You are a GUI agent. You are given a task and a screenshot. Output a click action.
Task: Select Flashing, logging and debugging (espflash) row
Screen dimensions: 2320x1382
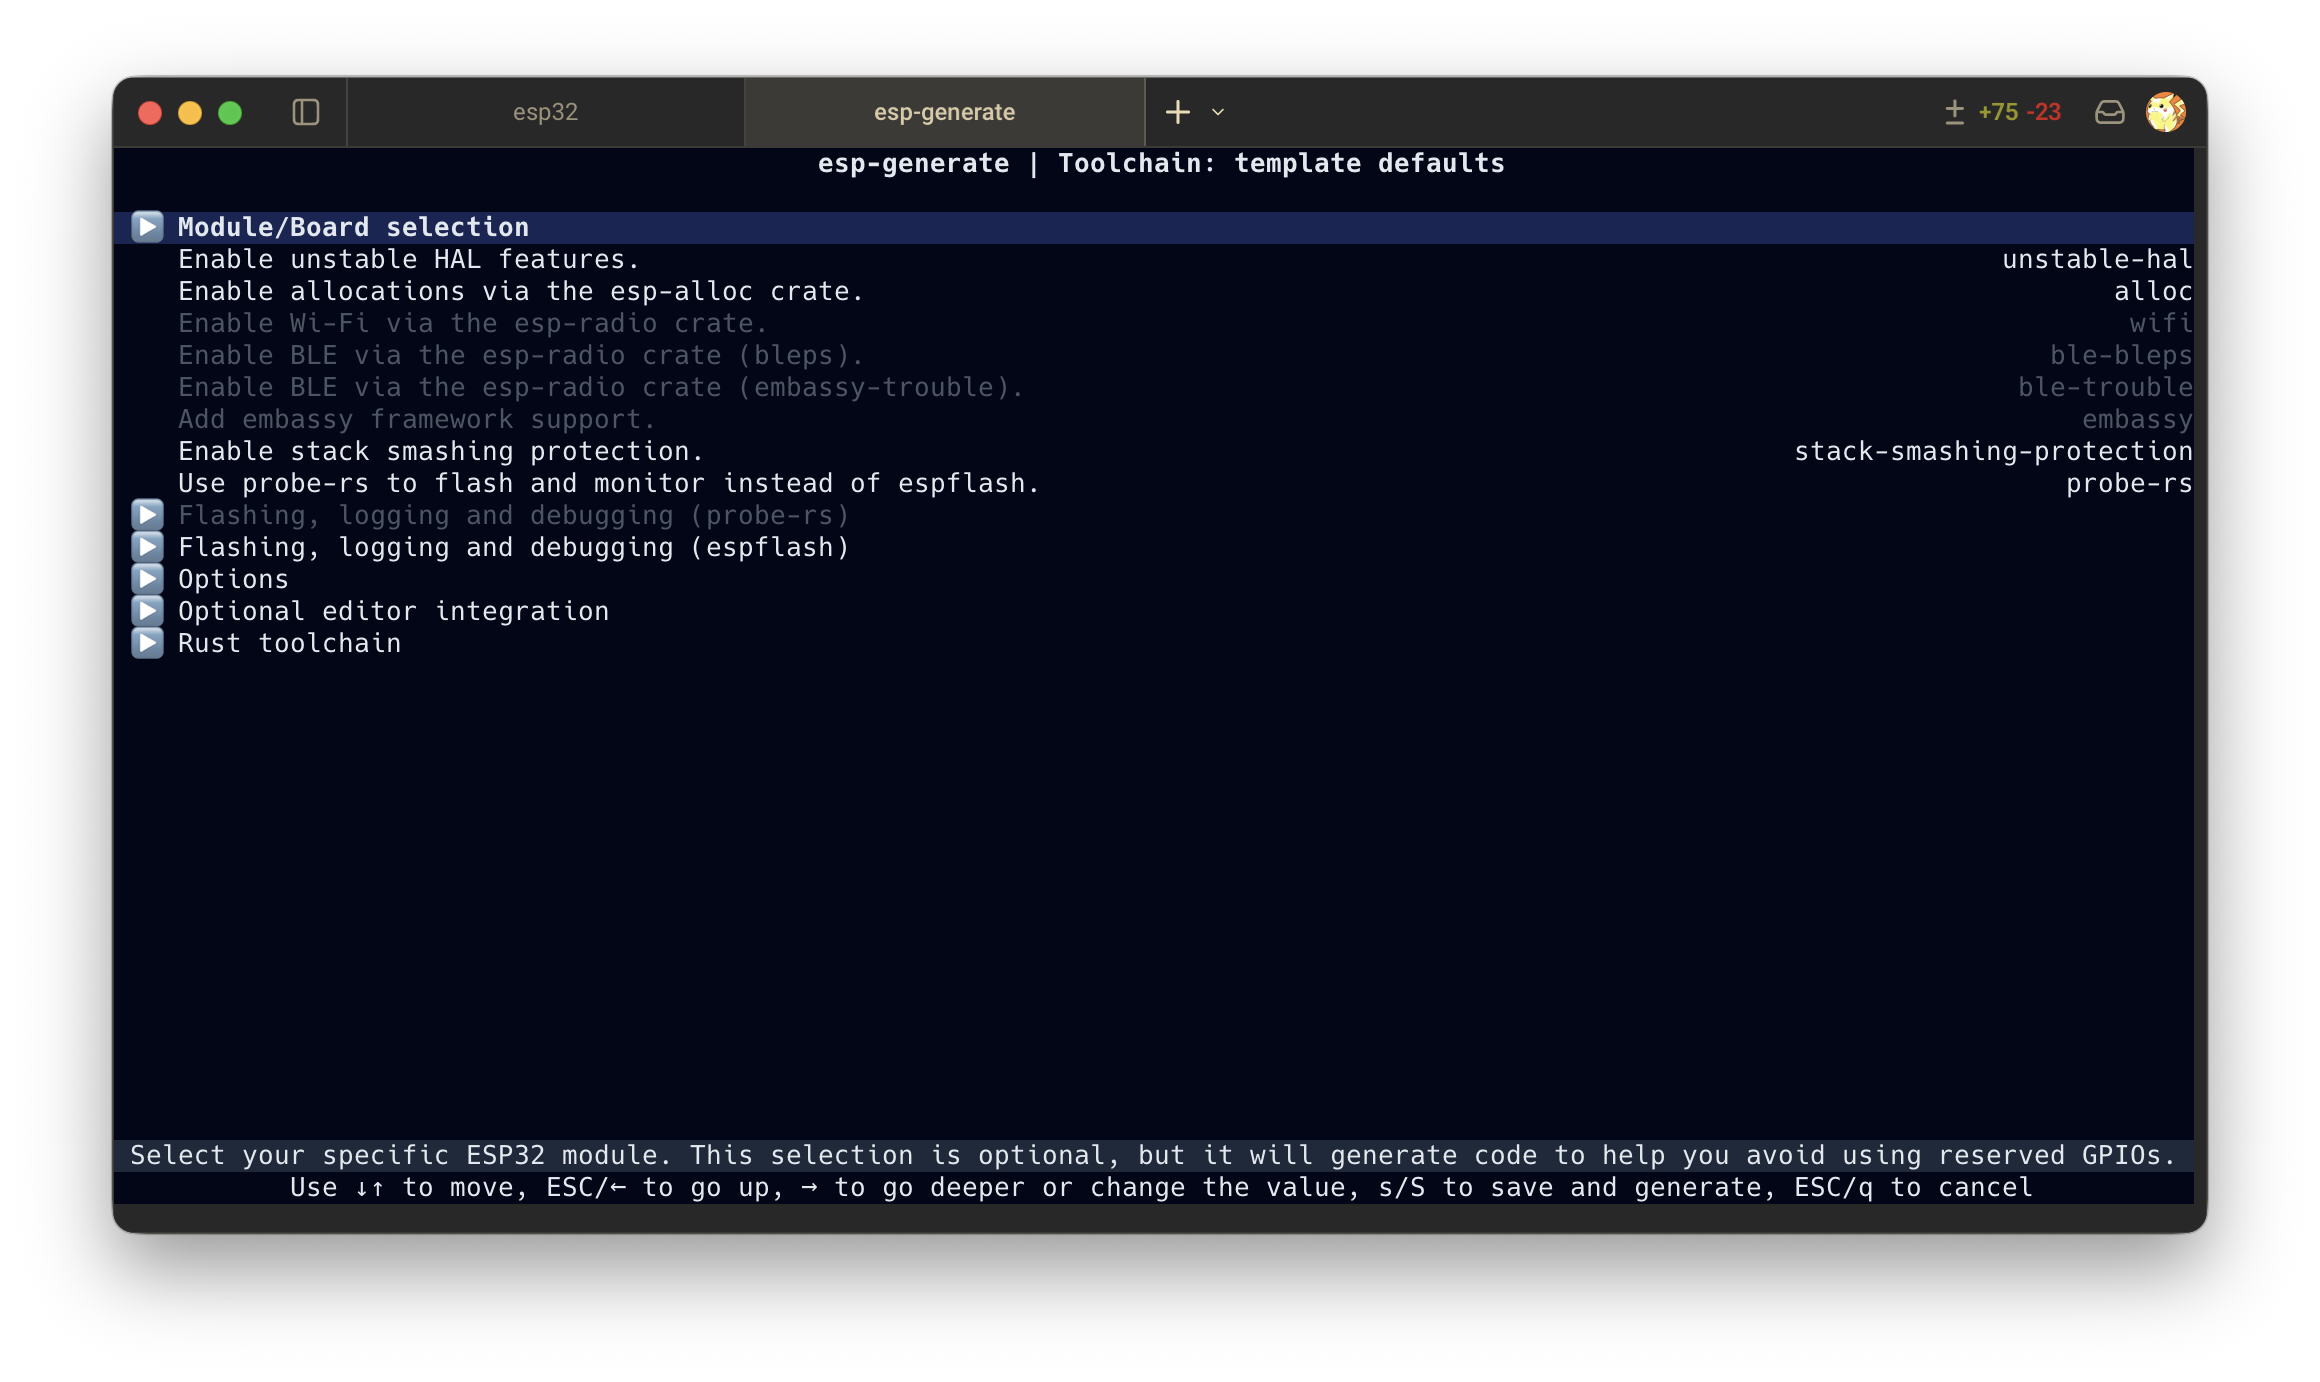tap(1154, 547)
